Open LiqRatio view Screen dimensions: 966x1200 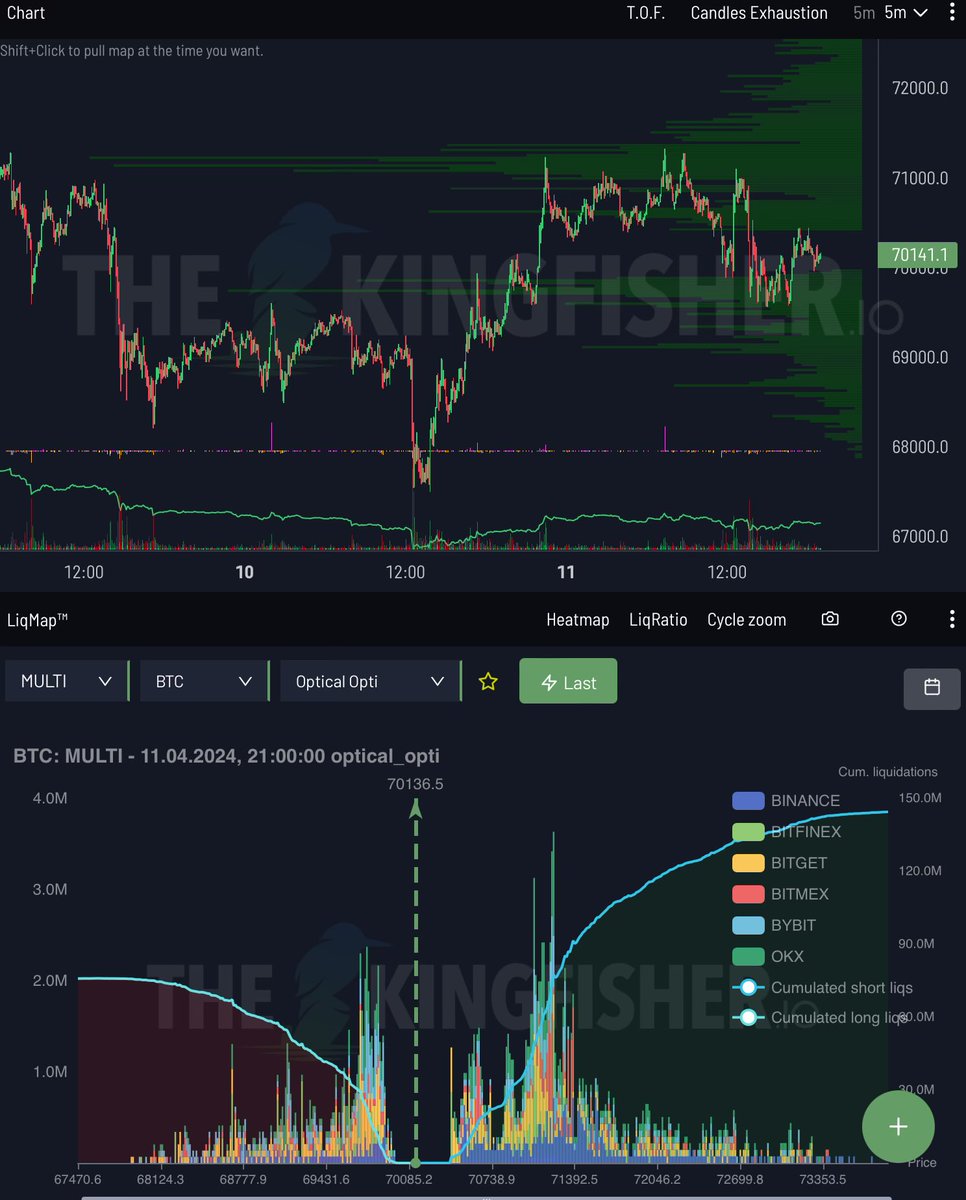pyautogui.click(x=658, y=620)
